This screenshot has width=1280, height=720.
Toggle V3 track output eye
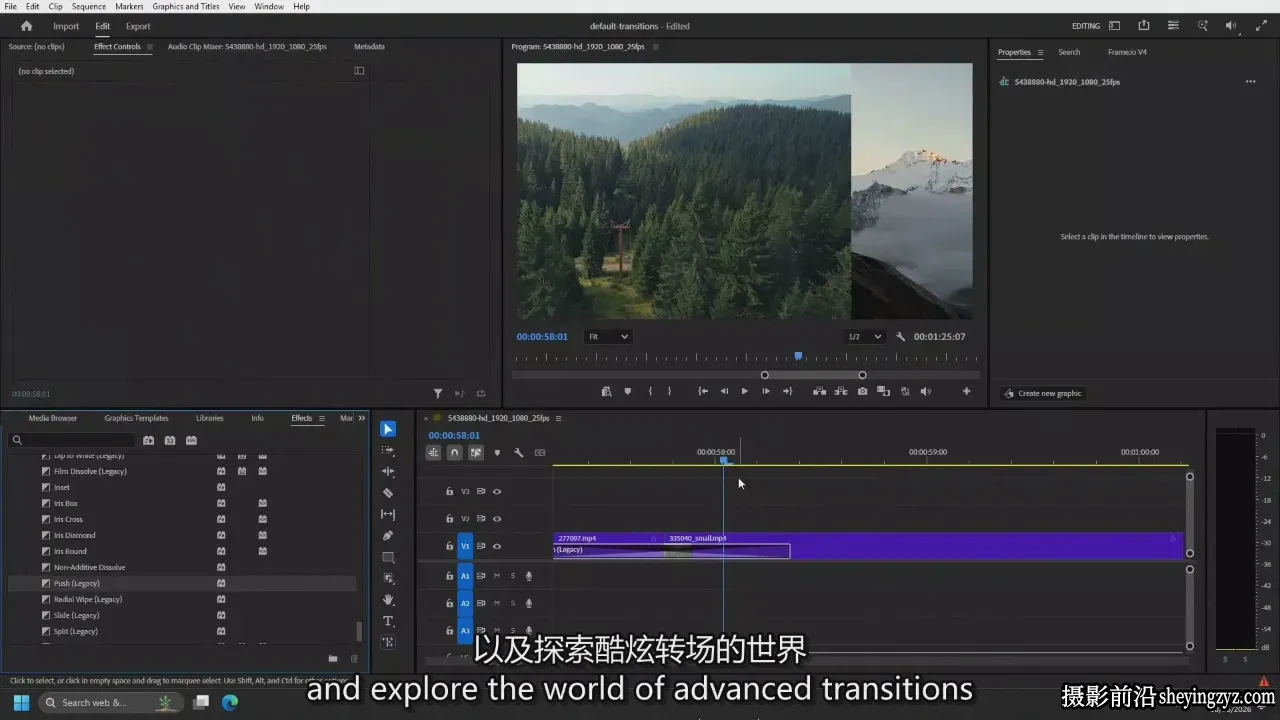[497, 492]
